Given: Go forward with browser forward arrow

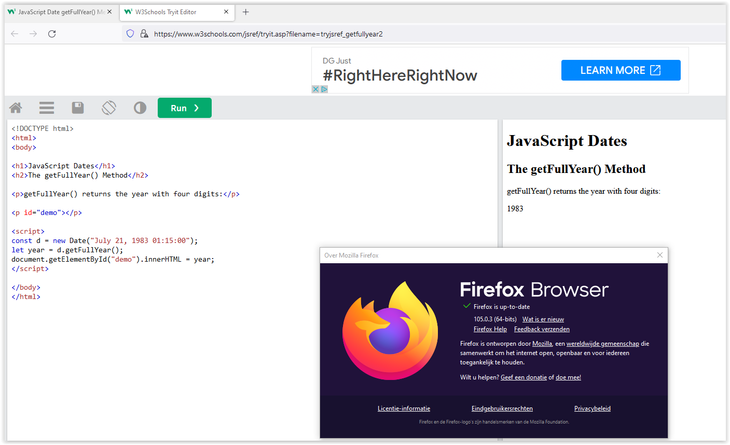Looking at the screenshot, I should [33, 34].
